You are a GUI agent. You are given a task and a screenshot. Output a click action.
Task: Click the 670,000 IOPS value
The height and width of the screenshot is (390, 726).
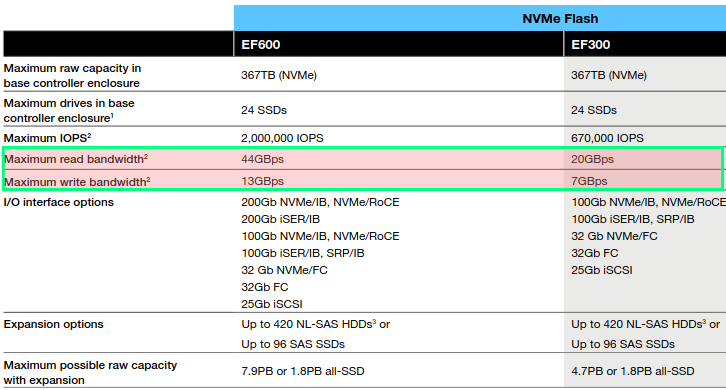(x=607, y=138)
